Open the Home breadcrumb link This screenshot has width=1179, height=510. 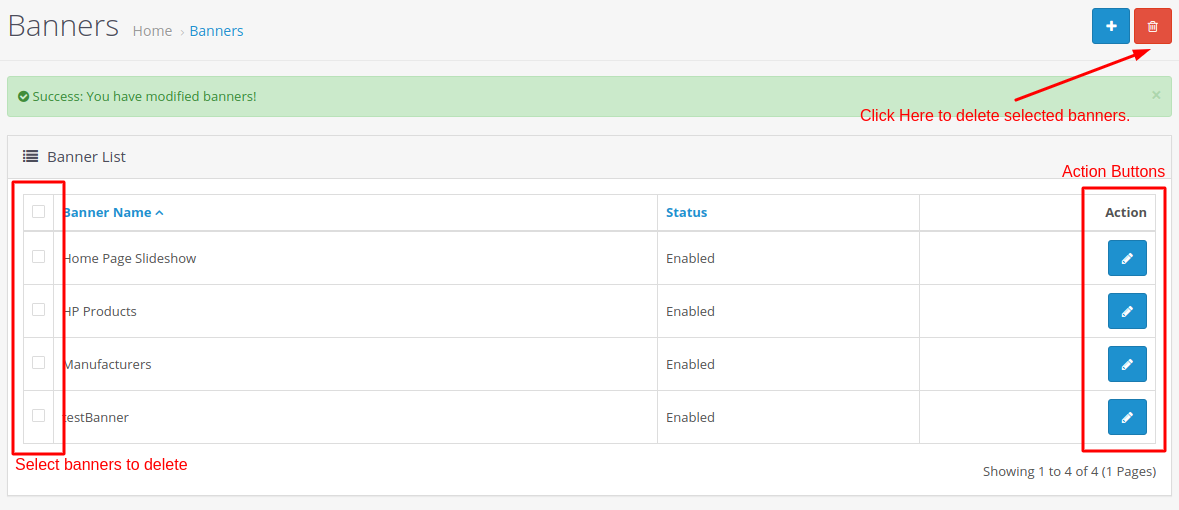click(152, 31)
